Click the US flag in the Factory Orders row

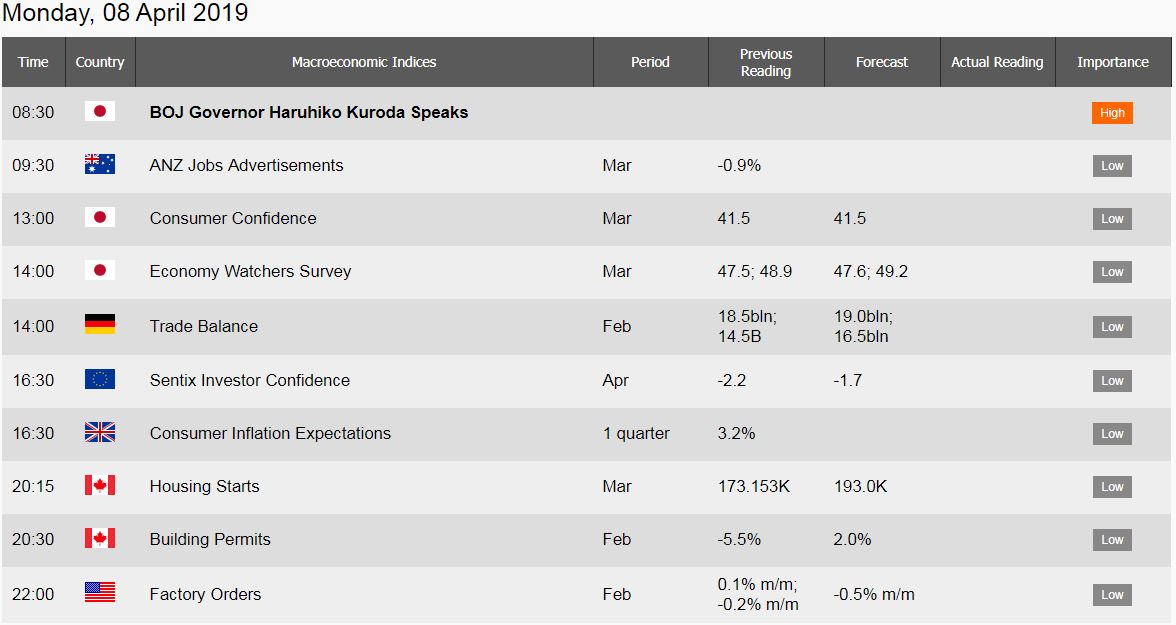[100, 593]
